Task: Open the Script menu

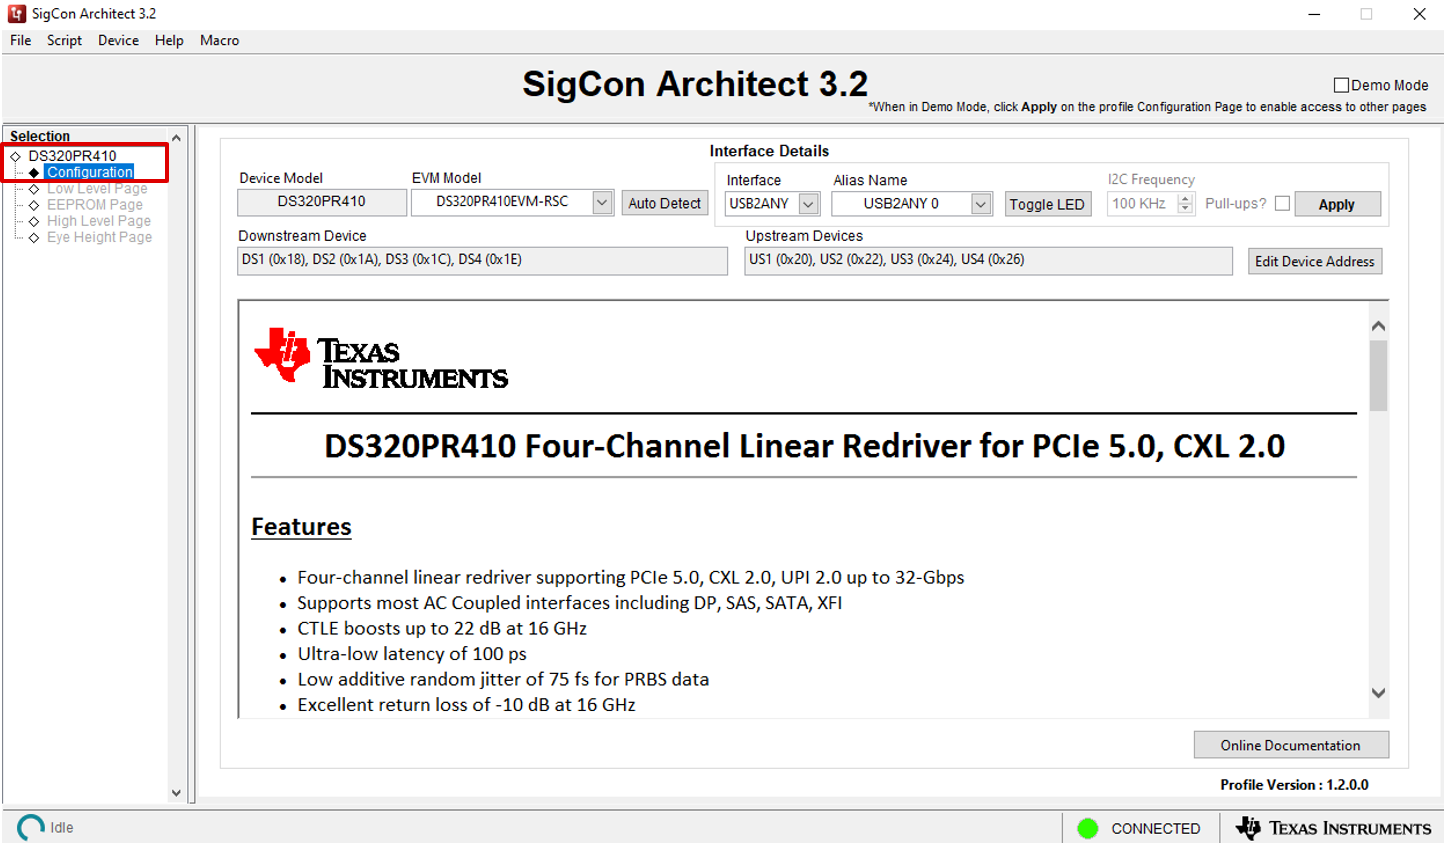Action: [x=64, y=40]
